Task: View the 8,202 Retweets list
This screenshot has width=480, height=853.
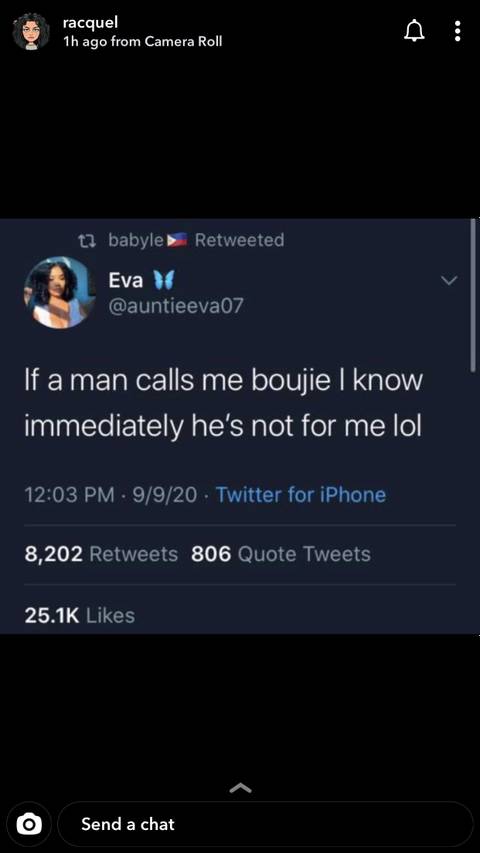Action: (x=101, y=554)
